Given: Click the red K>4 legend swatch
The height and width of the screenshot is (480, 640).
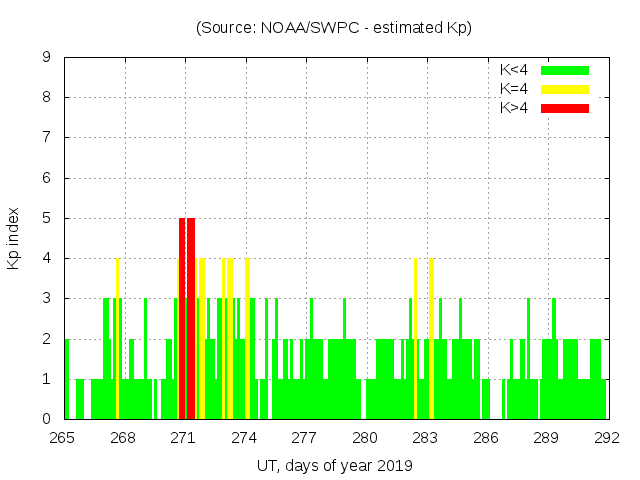Looking at the screenshot, I should pyautogui.click(x=565, y=108).
